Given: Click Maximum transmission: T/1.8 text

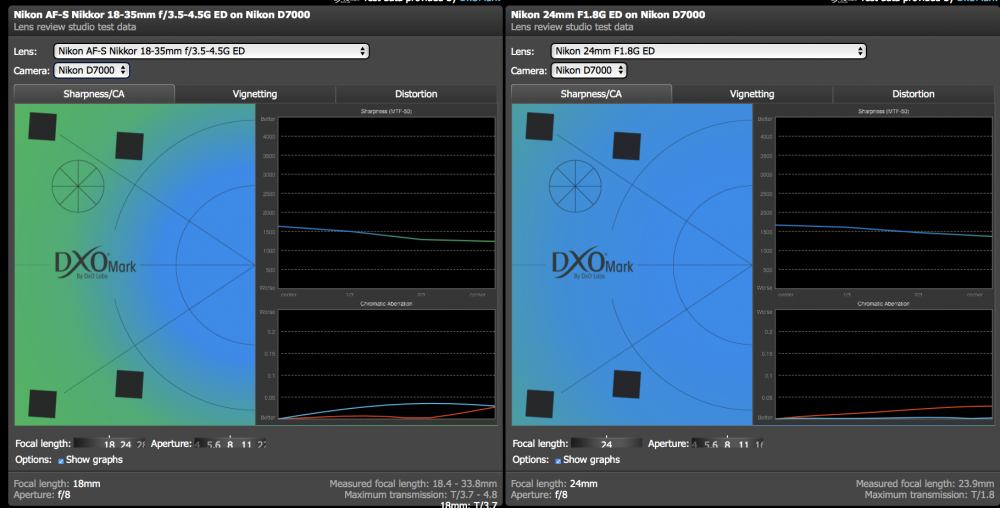Looking at the screenshot, I should click(929, 495).
